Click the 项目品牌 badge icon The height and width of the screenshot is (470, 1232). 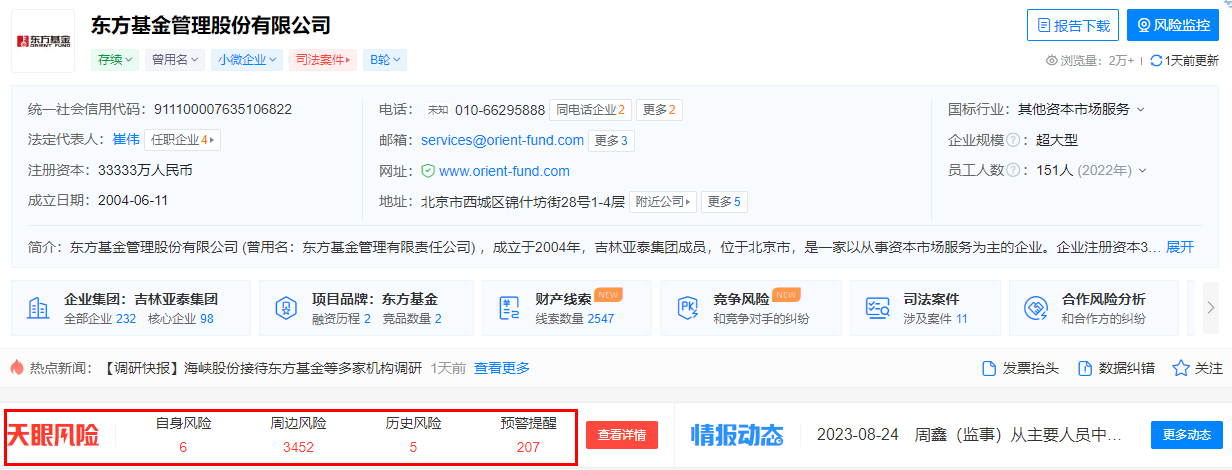287,308
